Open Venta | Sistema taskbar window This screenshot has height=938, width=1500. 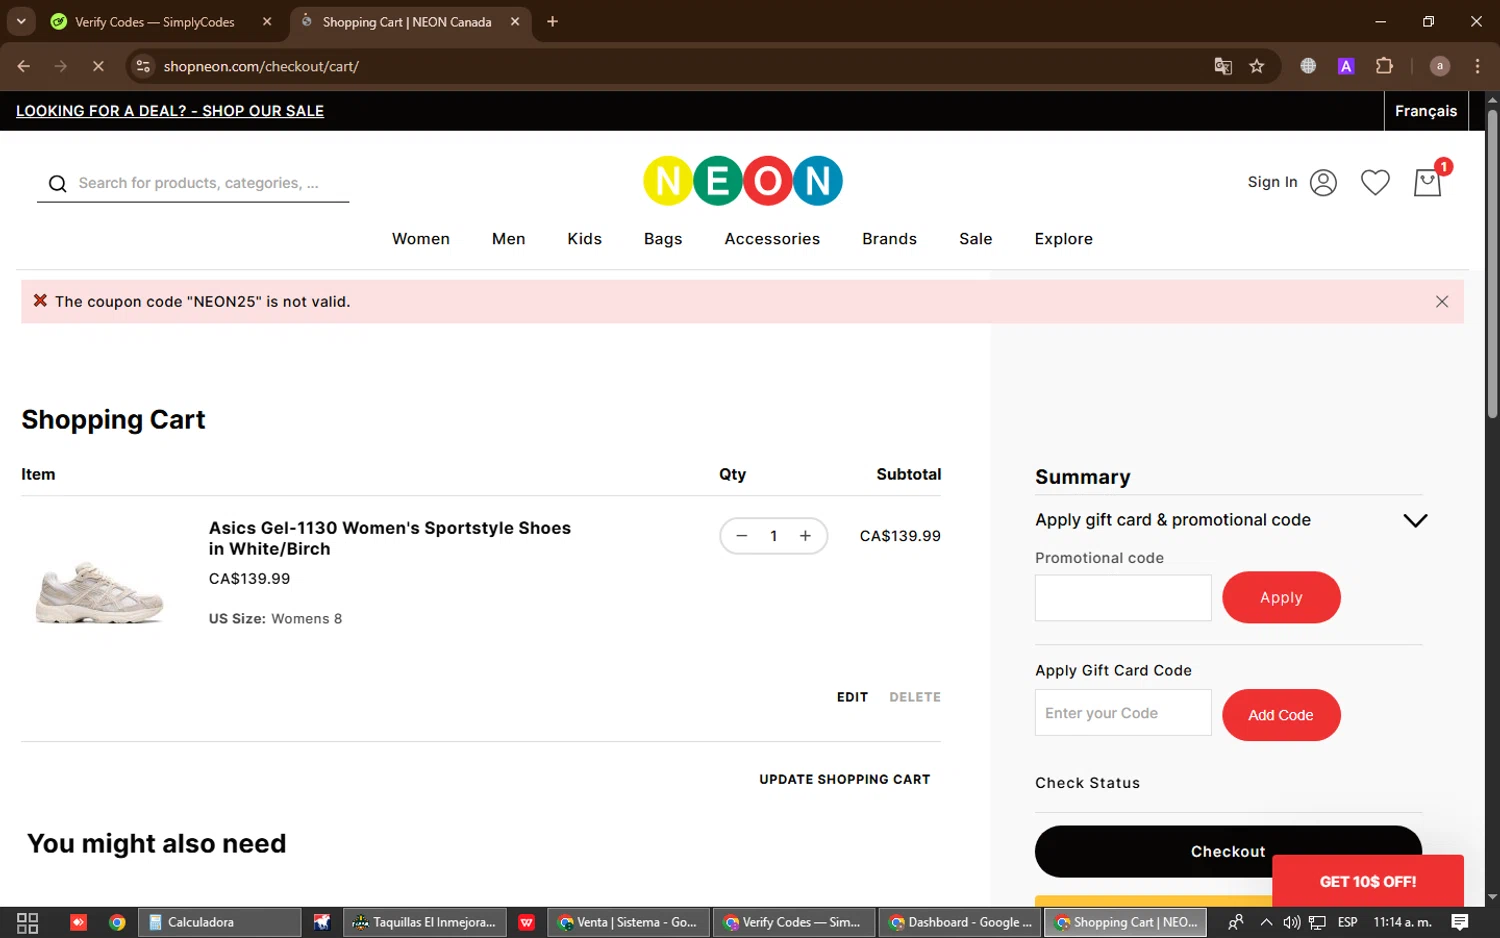point(629,922)
